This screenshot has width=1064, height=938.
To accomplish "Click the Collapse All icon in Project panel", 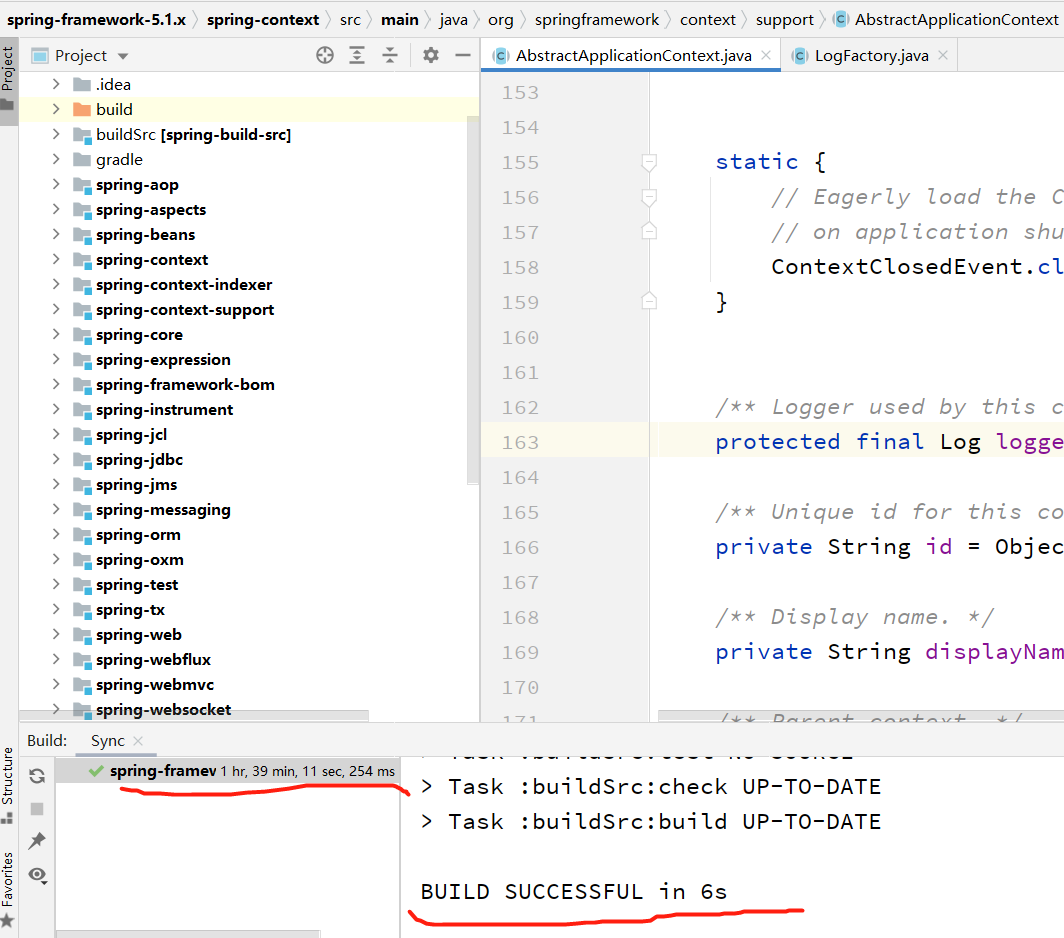I will coord(390,55).
